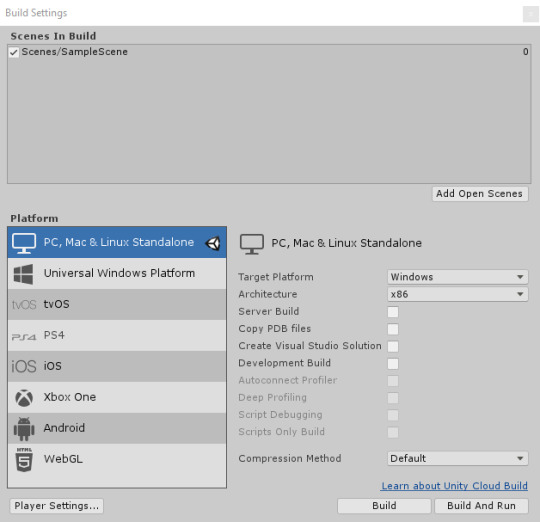540x522 pixels.
Task: Click the Windows logo icon for Universal Windows Platform
Action: pyautogui.click(x=23, y=274)
